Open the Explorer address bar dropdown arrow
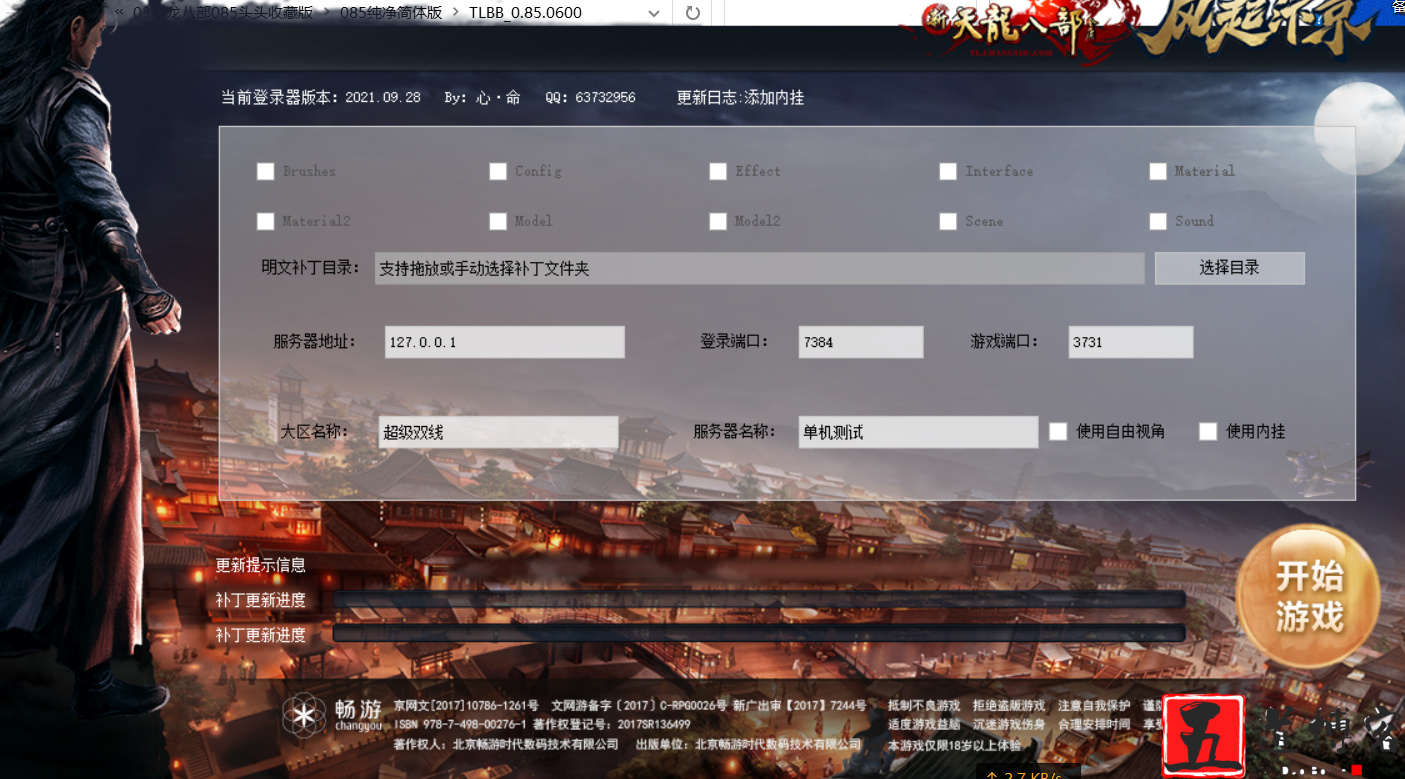The height and width of the screenshot is (779, 1405). coord(654,13)
